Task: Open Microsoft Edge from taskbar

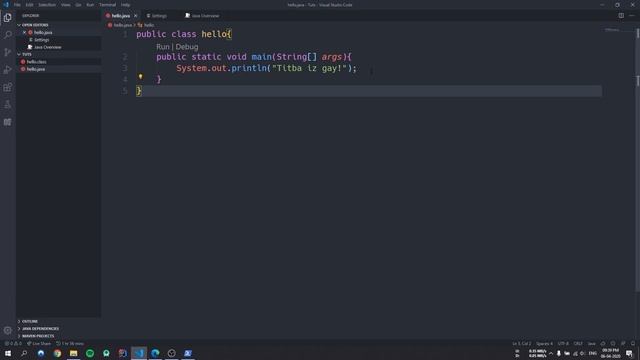Action: (x=155, y=353)
